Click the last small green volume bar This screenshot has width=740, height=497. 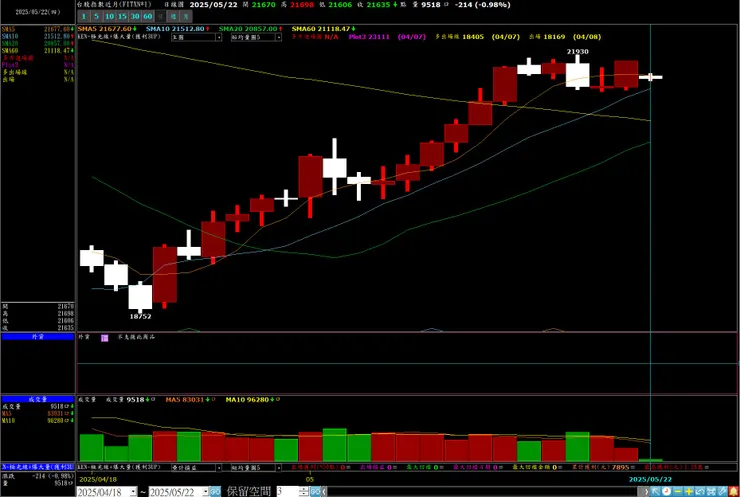coord(650,460)
